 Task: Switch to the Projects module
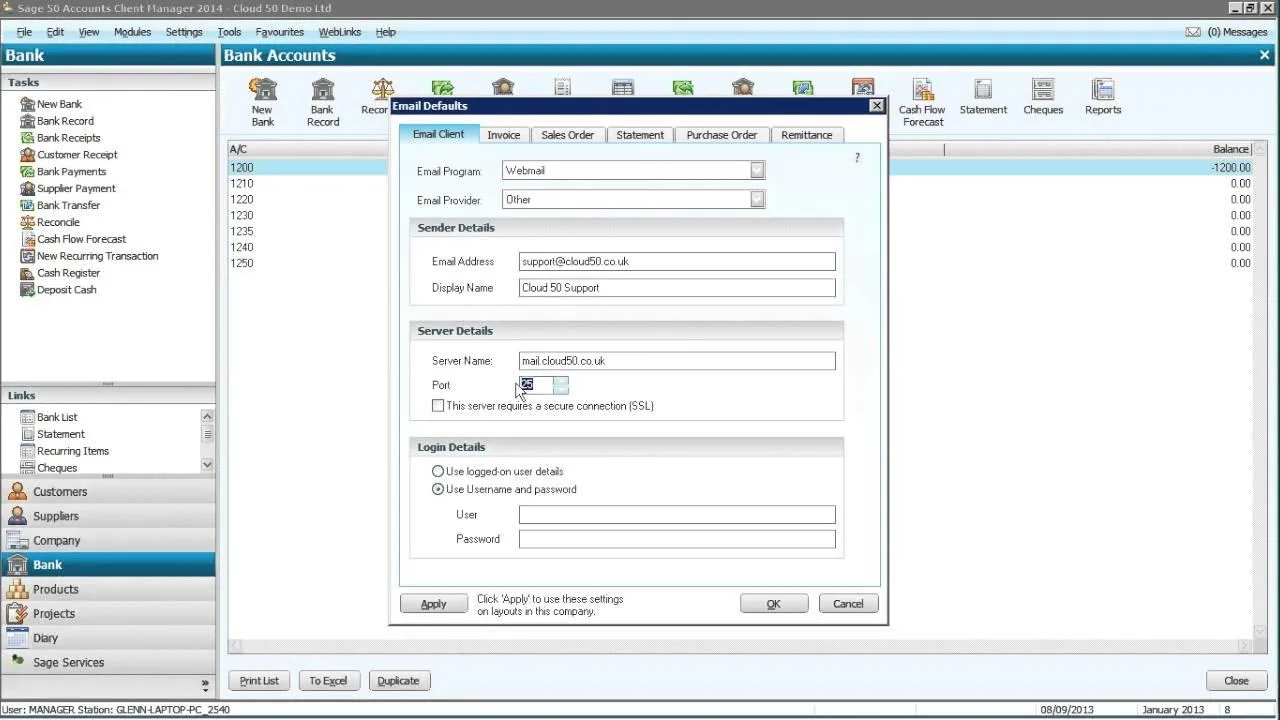(108, 613)
